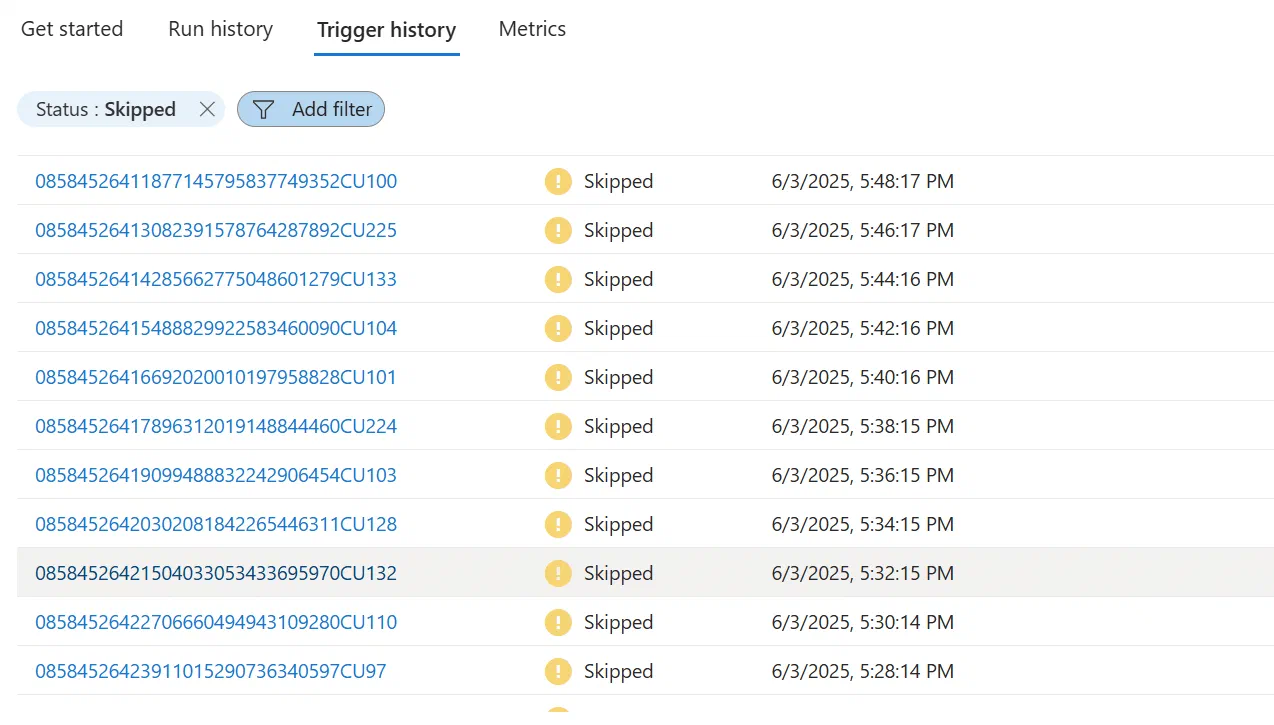Click timestamp 6/3/2025, 5:46:17 PM
The height and width of the screenshot is (725, 1274).
pos(863,230)
